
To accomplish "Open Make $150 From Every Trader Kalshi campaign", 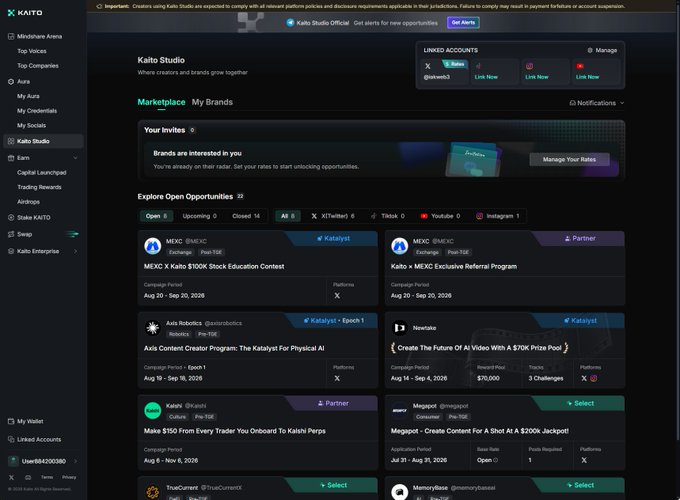I will 235,431.
